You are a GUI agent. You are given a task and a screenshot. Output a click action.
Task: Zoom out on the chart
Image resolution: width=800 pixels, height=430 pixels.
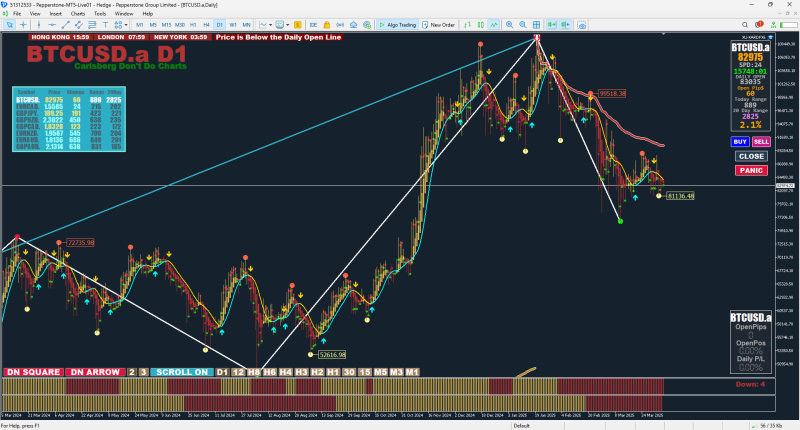(x=523, y=24)
